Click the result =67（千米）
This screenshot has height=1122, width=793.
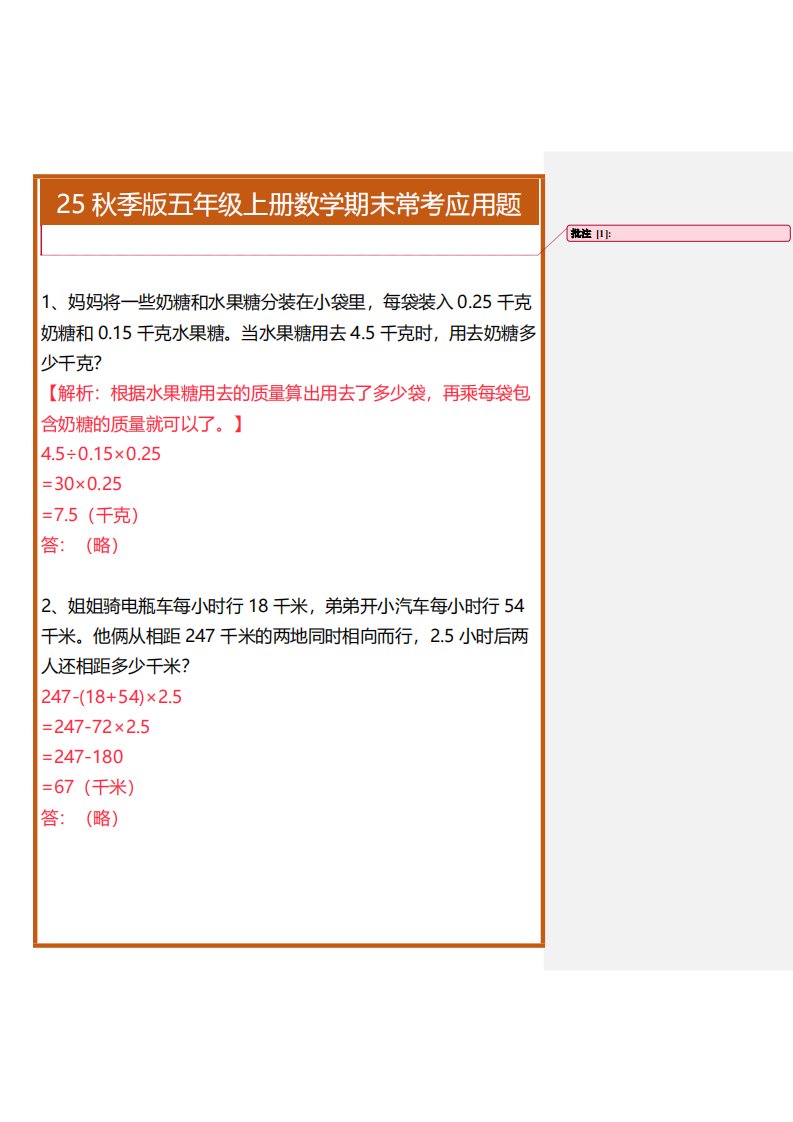pyautogui.click(x=88, y=787)
